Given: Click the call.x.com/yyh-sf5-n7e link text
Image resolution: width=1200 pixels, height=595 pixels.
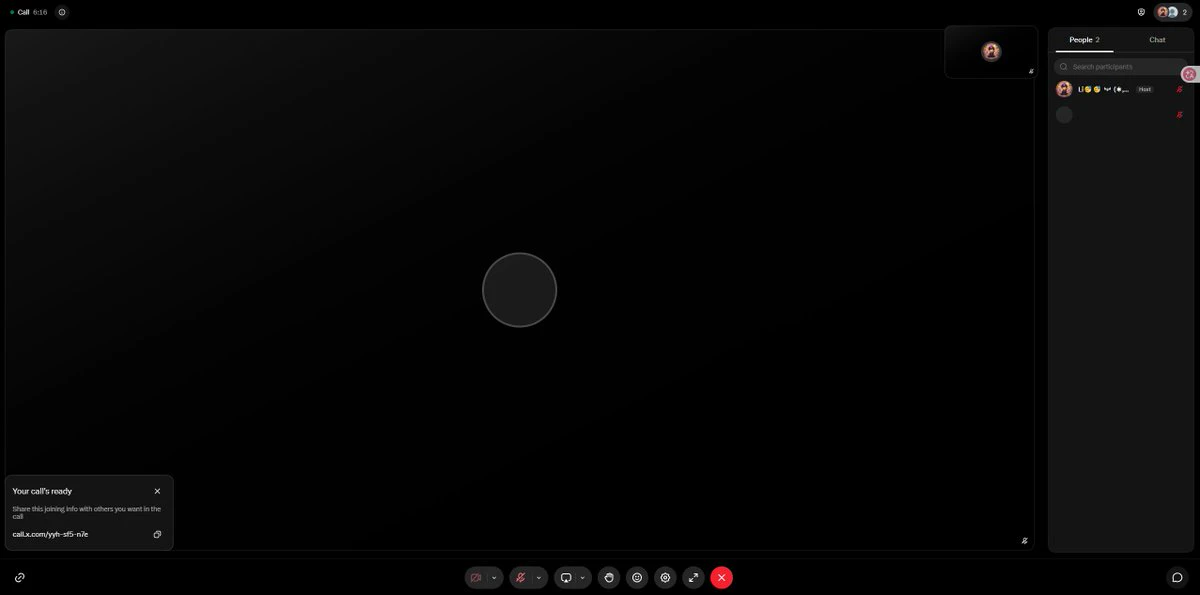Looking at the screenshot, I should [x=50, y=534].
